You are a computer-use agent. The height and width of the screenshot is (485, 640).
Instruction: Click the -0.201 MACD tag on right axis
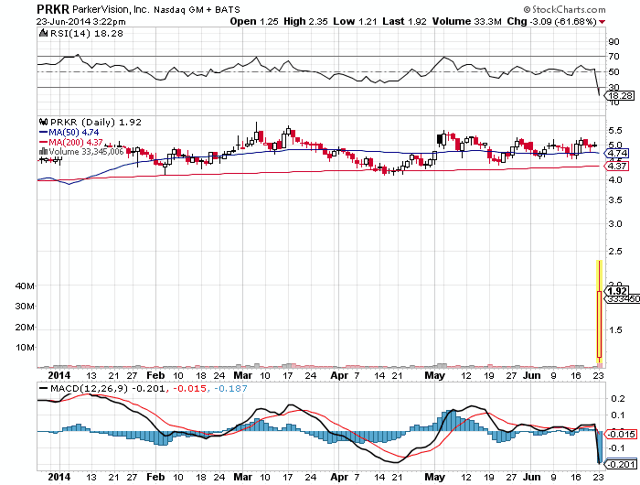coord(620,465)
